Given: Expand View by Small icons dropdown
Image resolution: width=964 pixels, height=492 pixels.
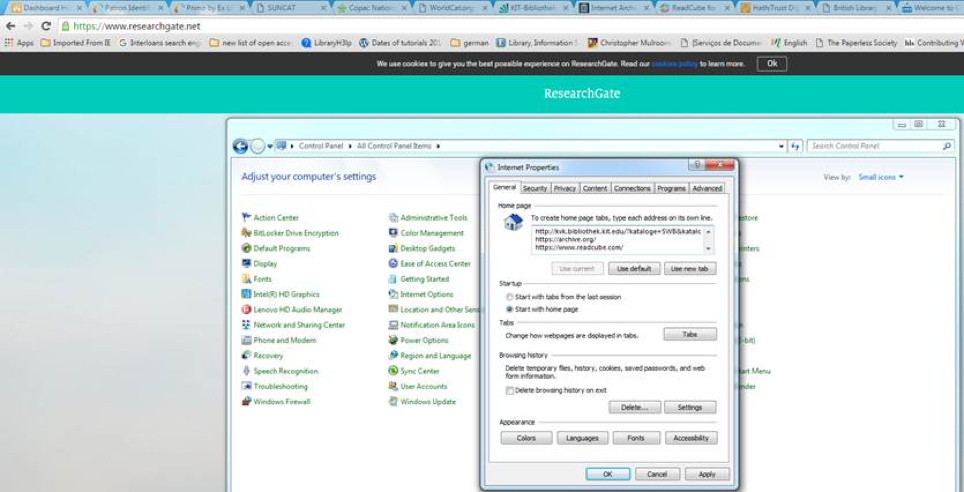Looking at the screenshot, I should coord(882,177).
